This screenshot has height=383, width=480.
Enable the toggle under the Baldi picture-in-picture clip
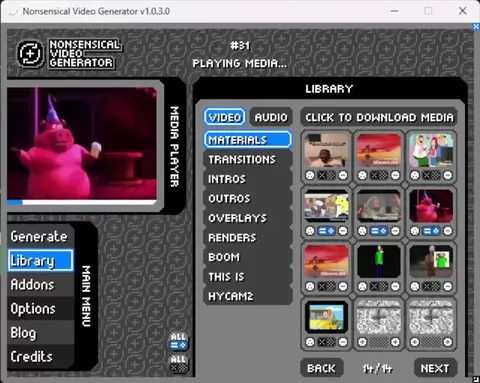click(431, 286)
